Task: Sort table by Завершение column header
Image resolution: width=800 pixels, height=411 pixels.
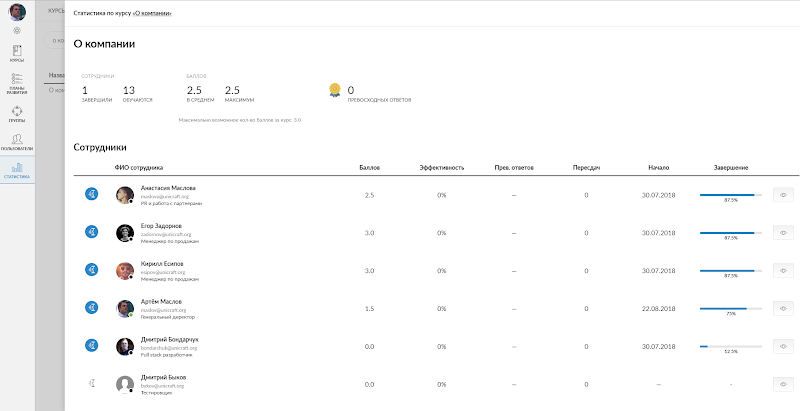Action: point(731,167)
